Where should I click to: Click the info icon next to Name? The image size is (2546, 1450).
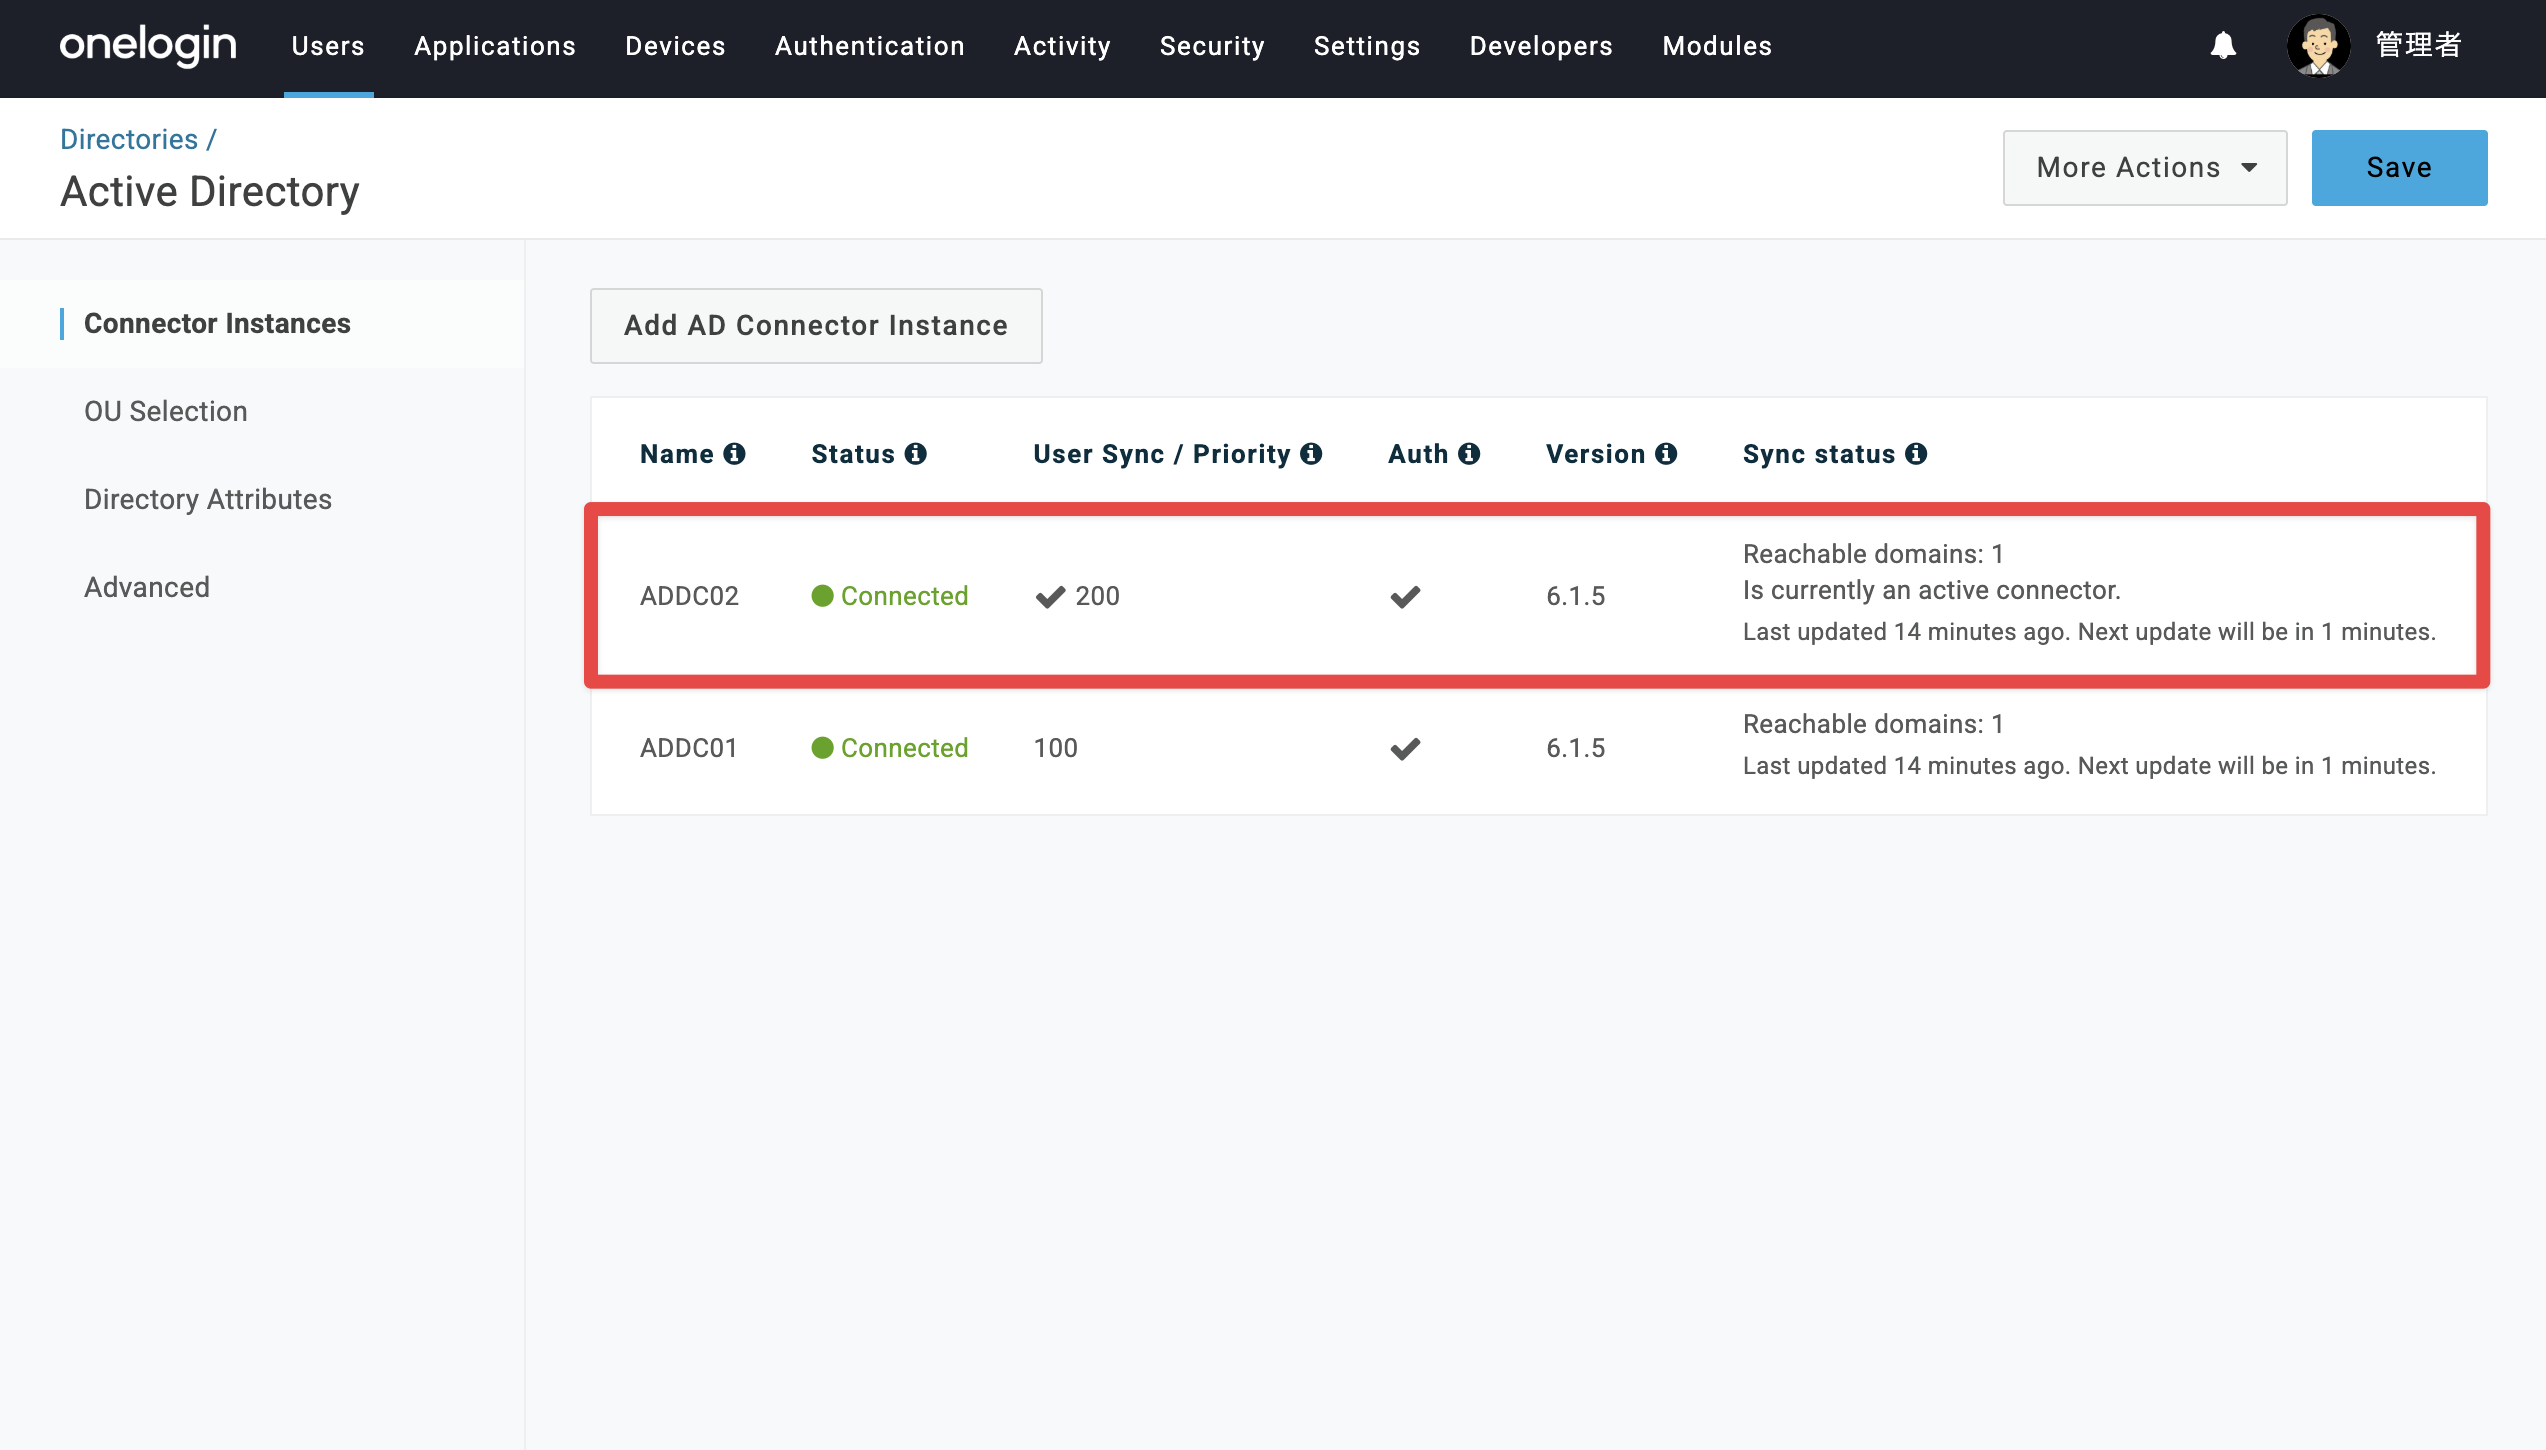tap(735, 454)
